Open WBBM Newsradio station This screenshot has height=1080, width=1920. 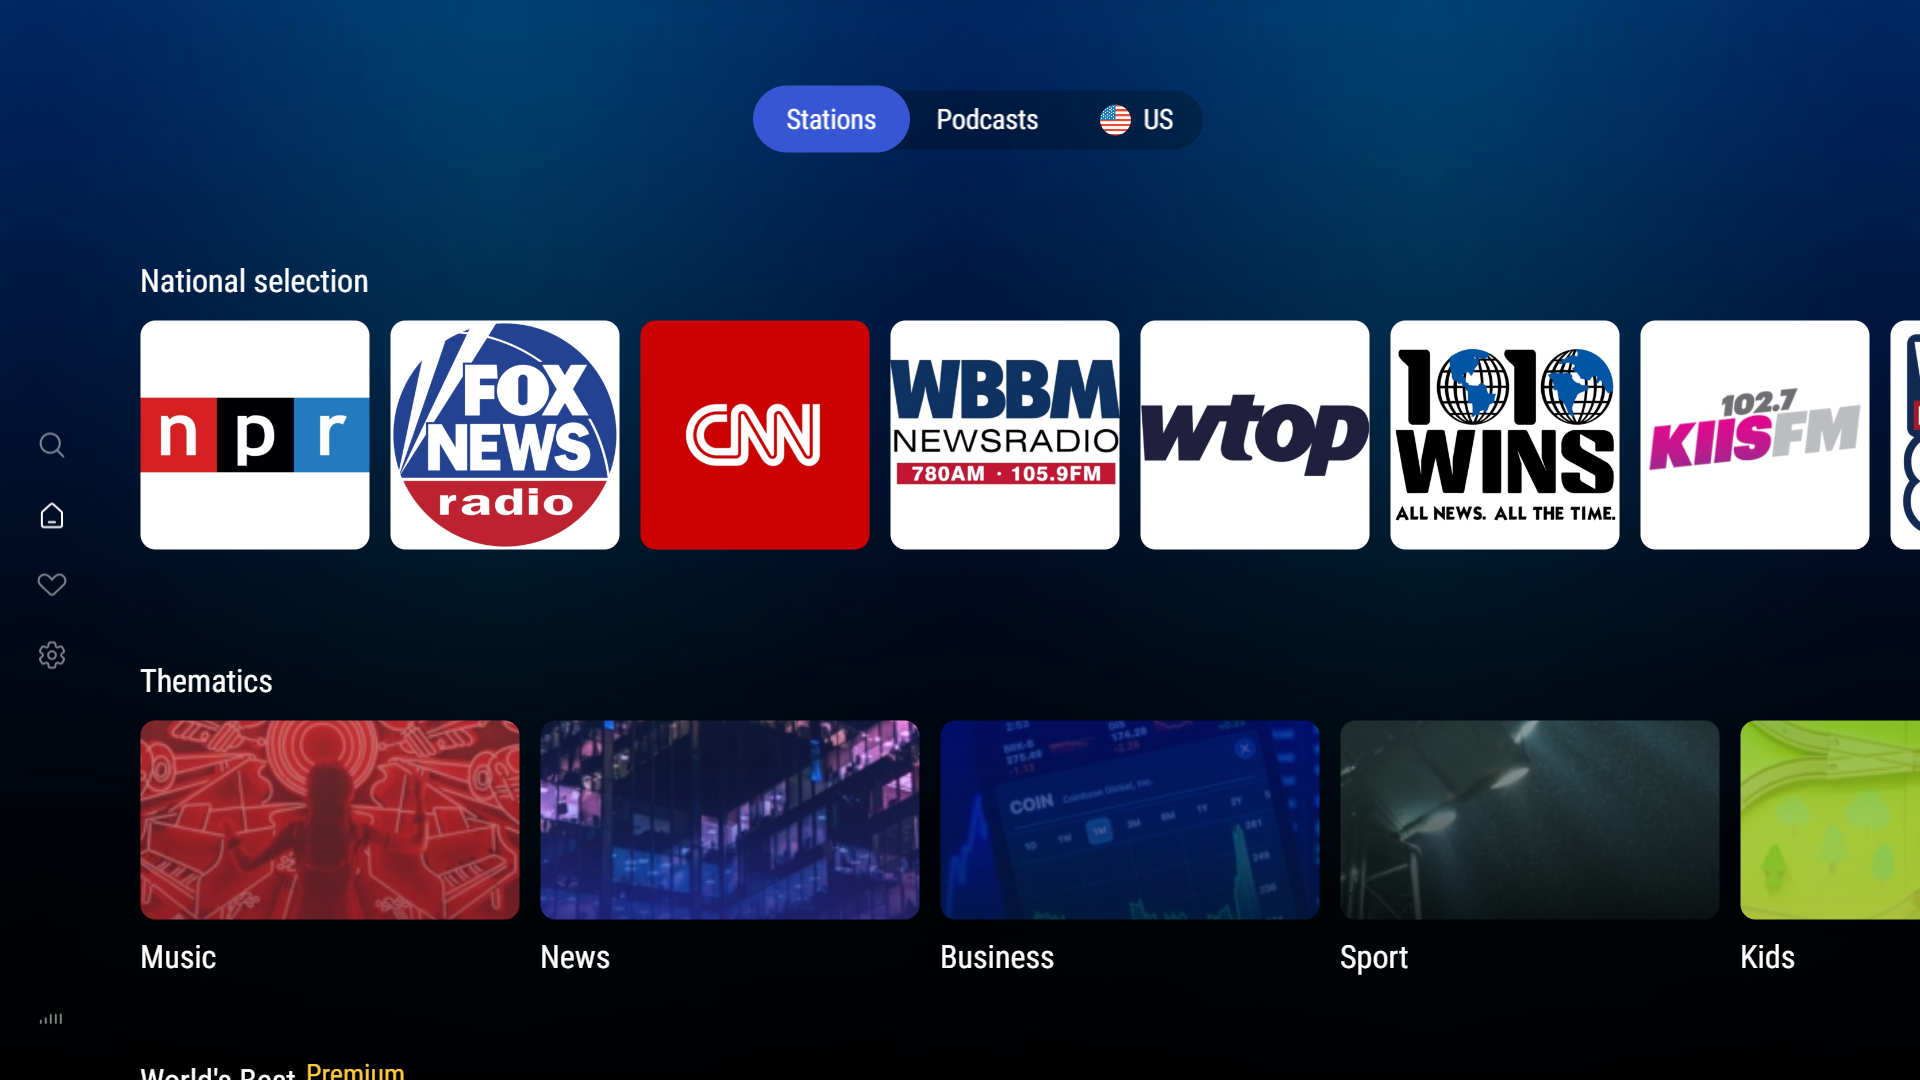(1005, 435)
